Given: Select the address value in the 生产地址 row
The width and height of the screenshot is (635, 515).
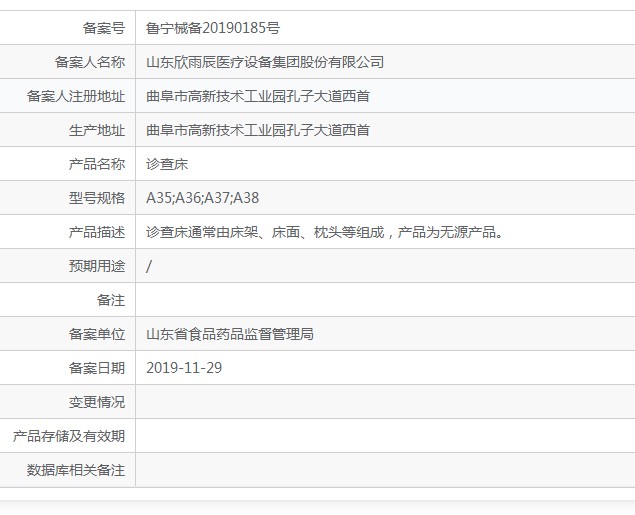Looking at the screenshot, I should [258, 130].
